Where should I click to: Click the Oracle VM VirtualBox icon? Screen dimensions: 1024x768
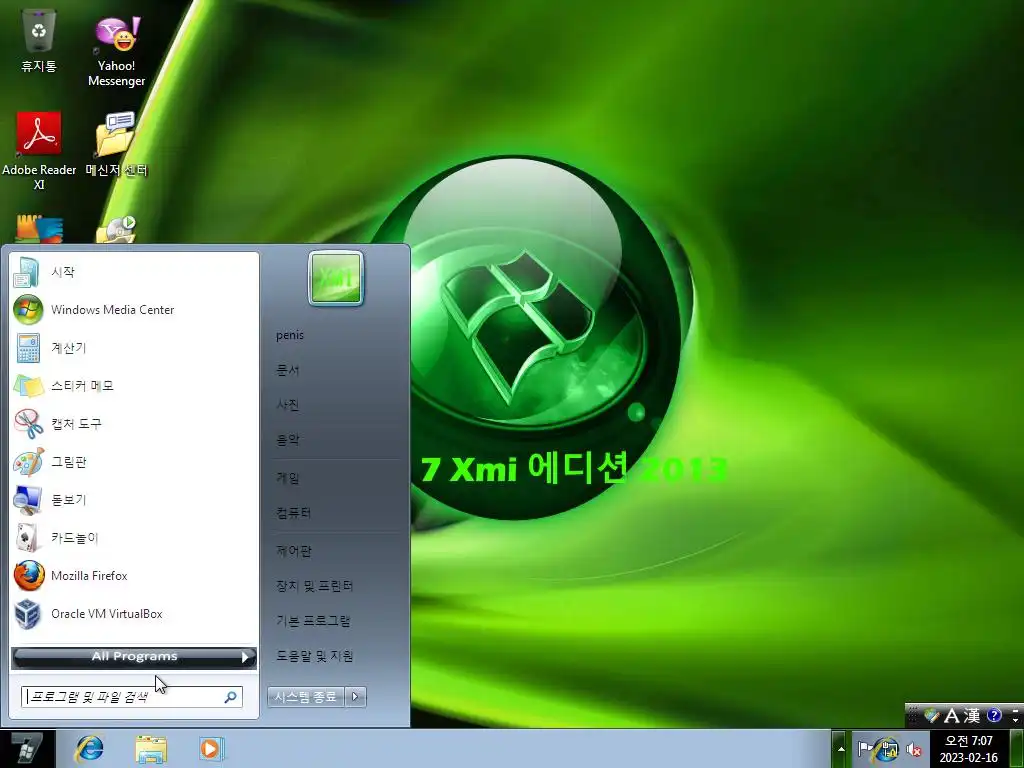pyautogui.click(x=28, y=614)
